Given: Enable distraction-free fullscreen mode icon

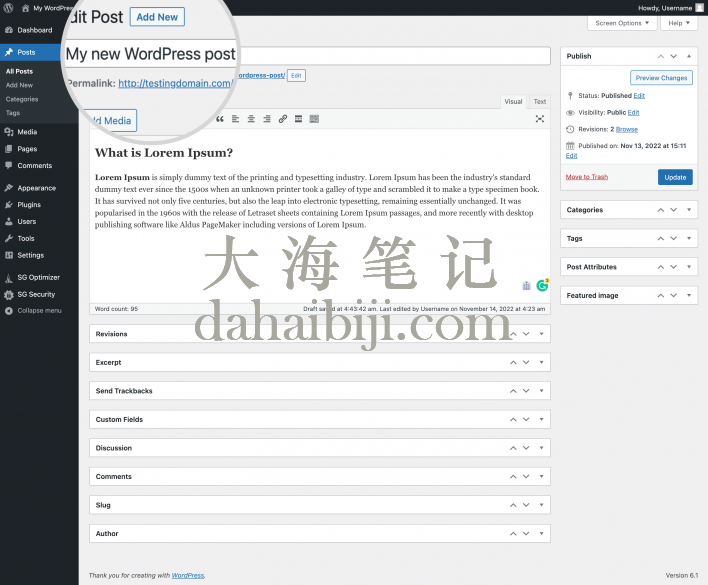Looking at the screenshot, I should pyautogui.click(x=540, y=119).
